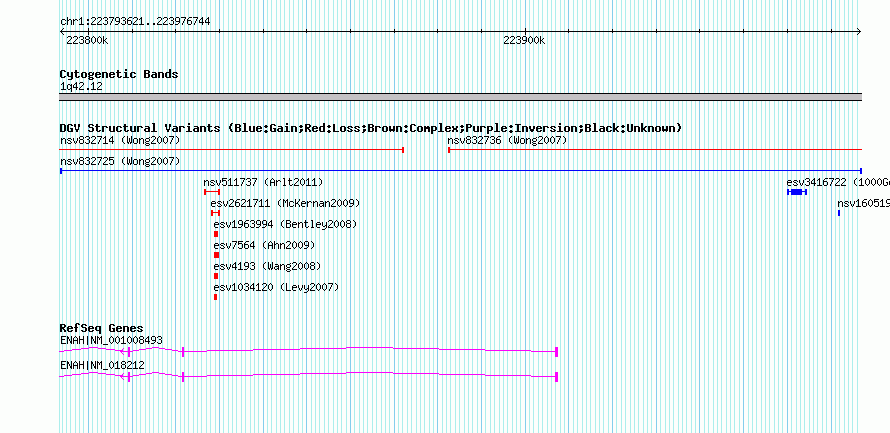890x433 pixels.
Task: Open the ENAH|NM_018212 gene label
Action: [x=102, y=365]
